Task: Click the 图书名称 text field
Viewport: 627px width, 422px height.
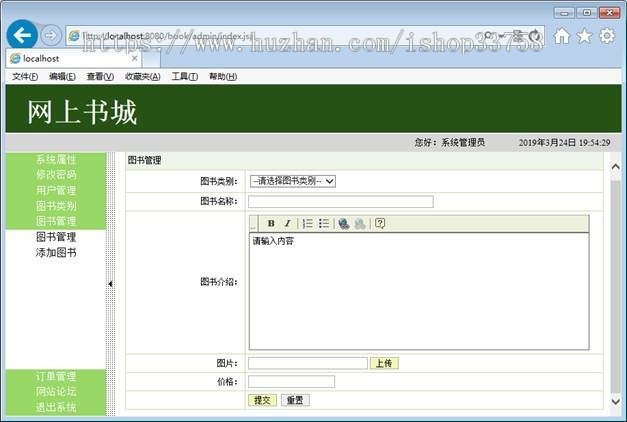Action: pyautogui.click(x=341, y=202)
